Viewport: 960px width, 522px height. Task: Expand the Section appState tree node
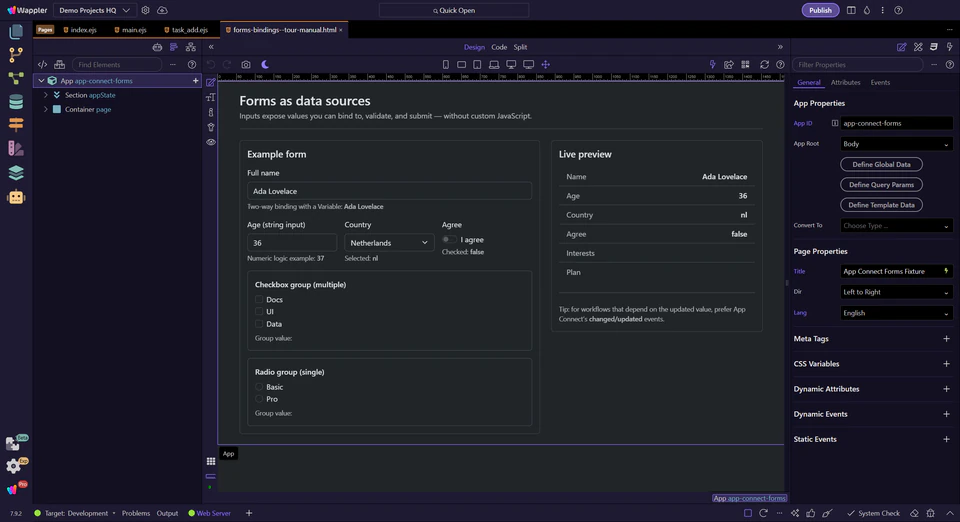coord(45,95)
